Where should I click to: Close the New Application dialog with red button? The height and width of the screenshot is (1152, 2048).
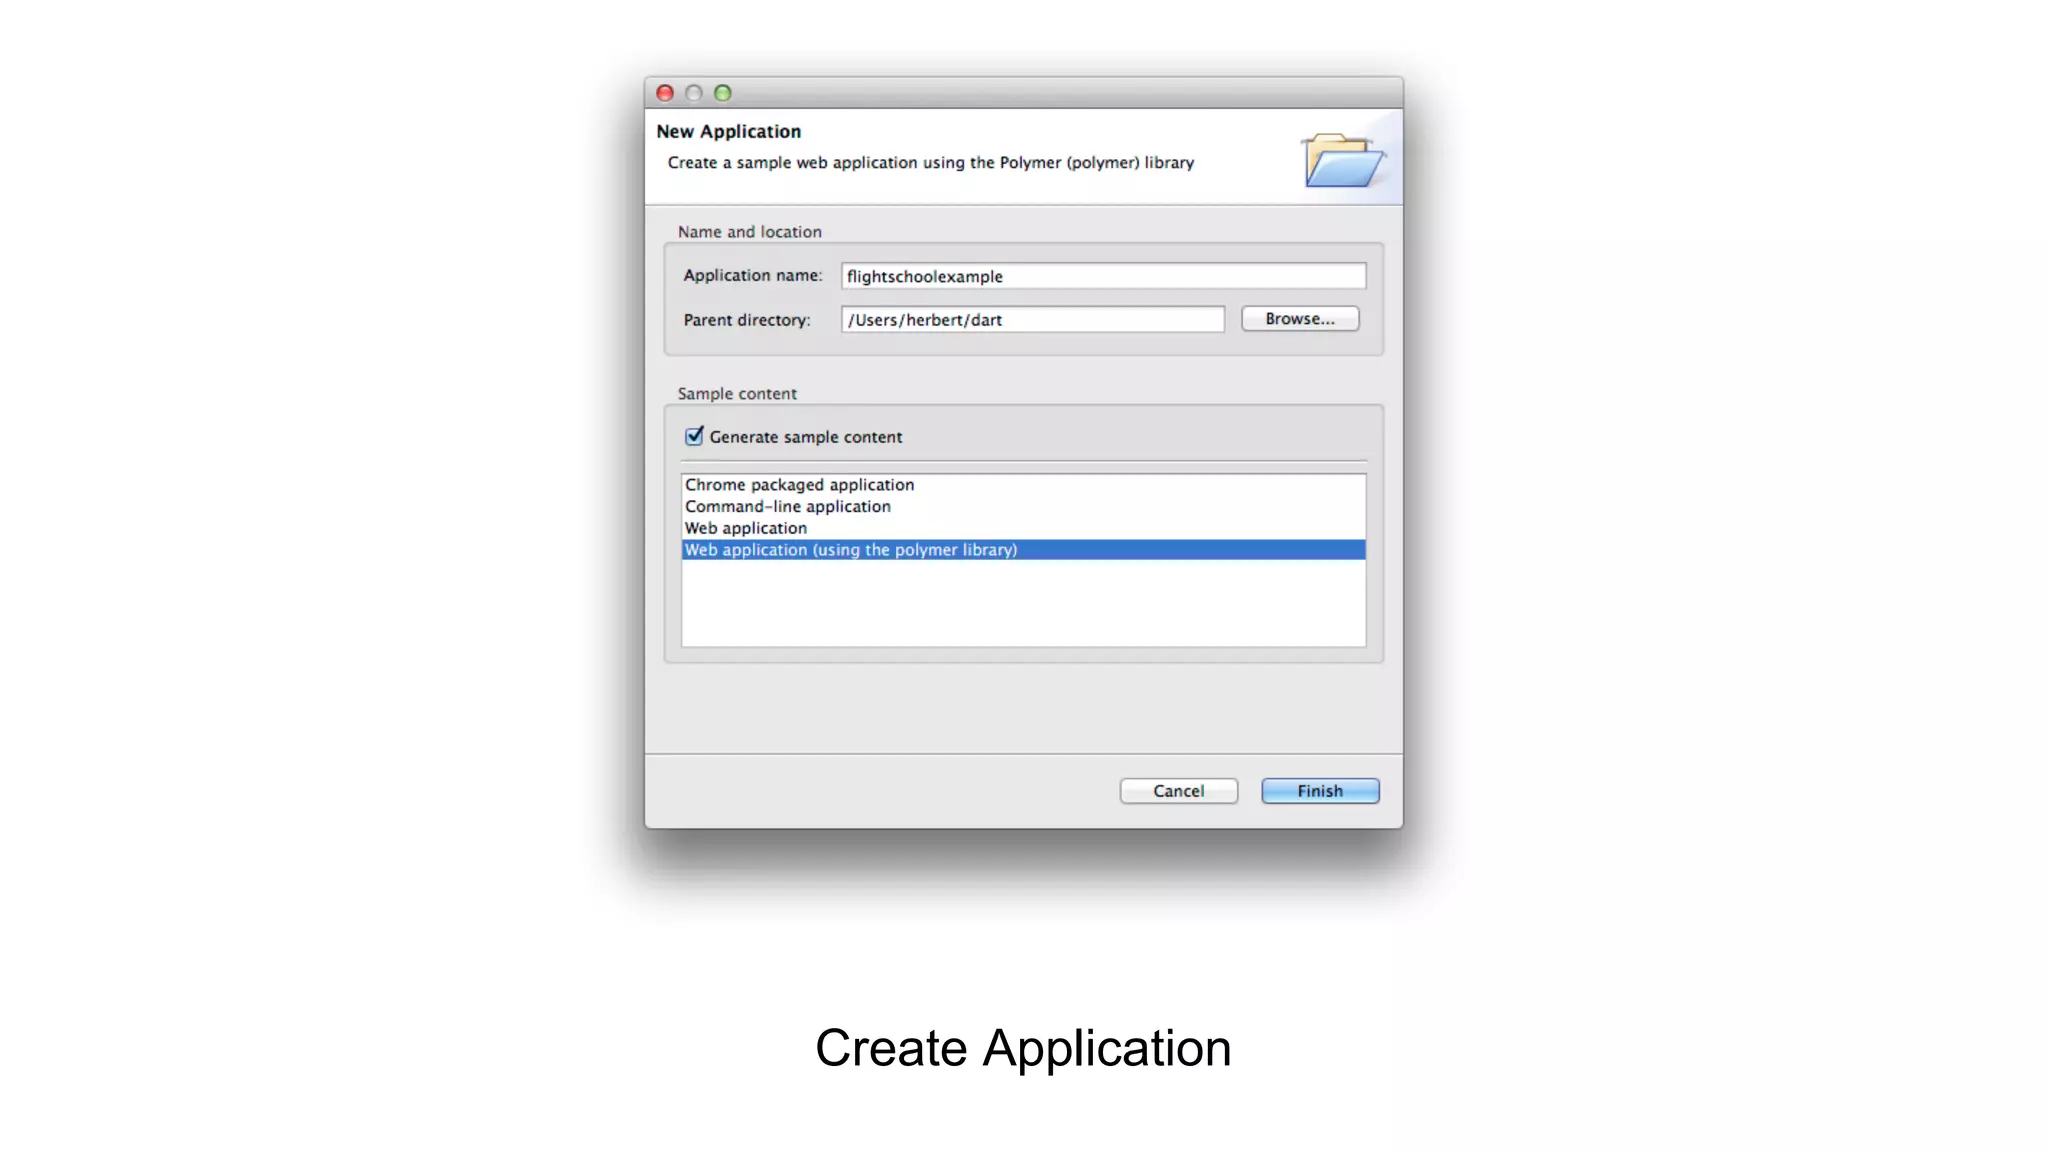coord(665,93)
